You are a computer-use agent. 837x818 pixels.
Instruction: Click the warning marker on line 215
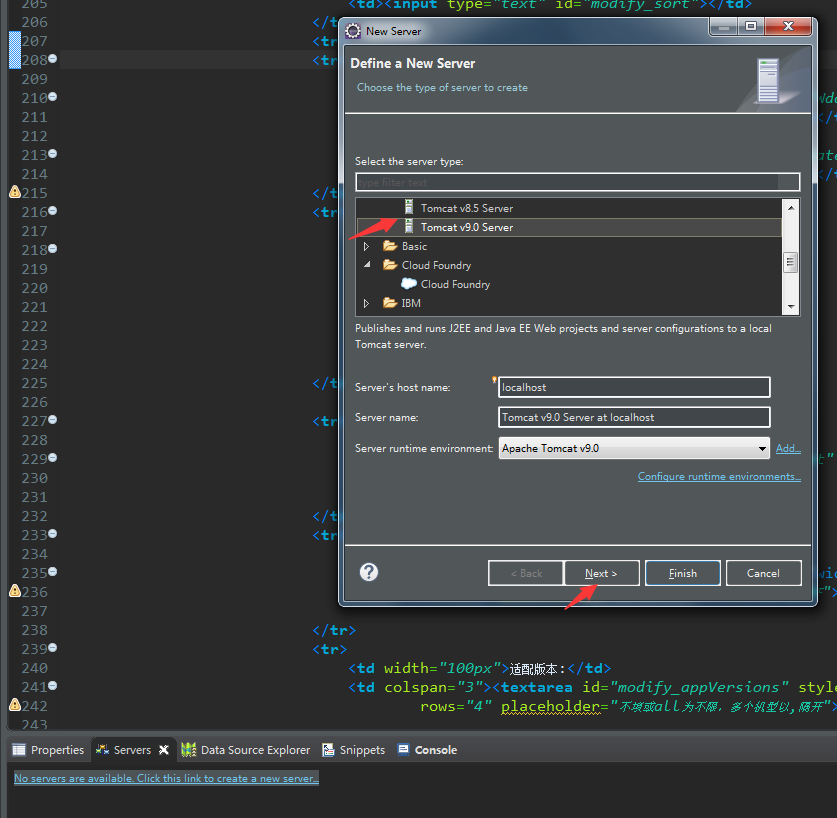tap(15, 192)
